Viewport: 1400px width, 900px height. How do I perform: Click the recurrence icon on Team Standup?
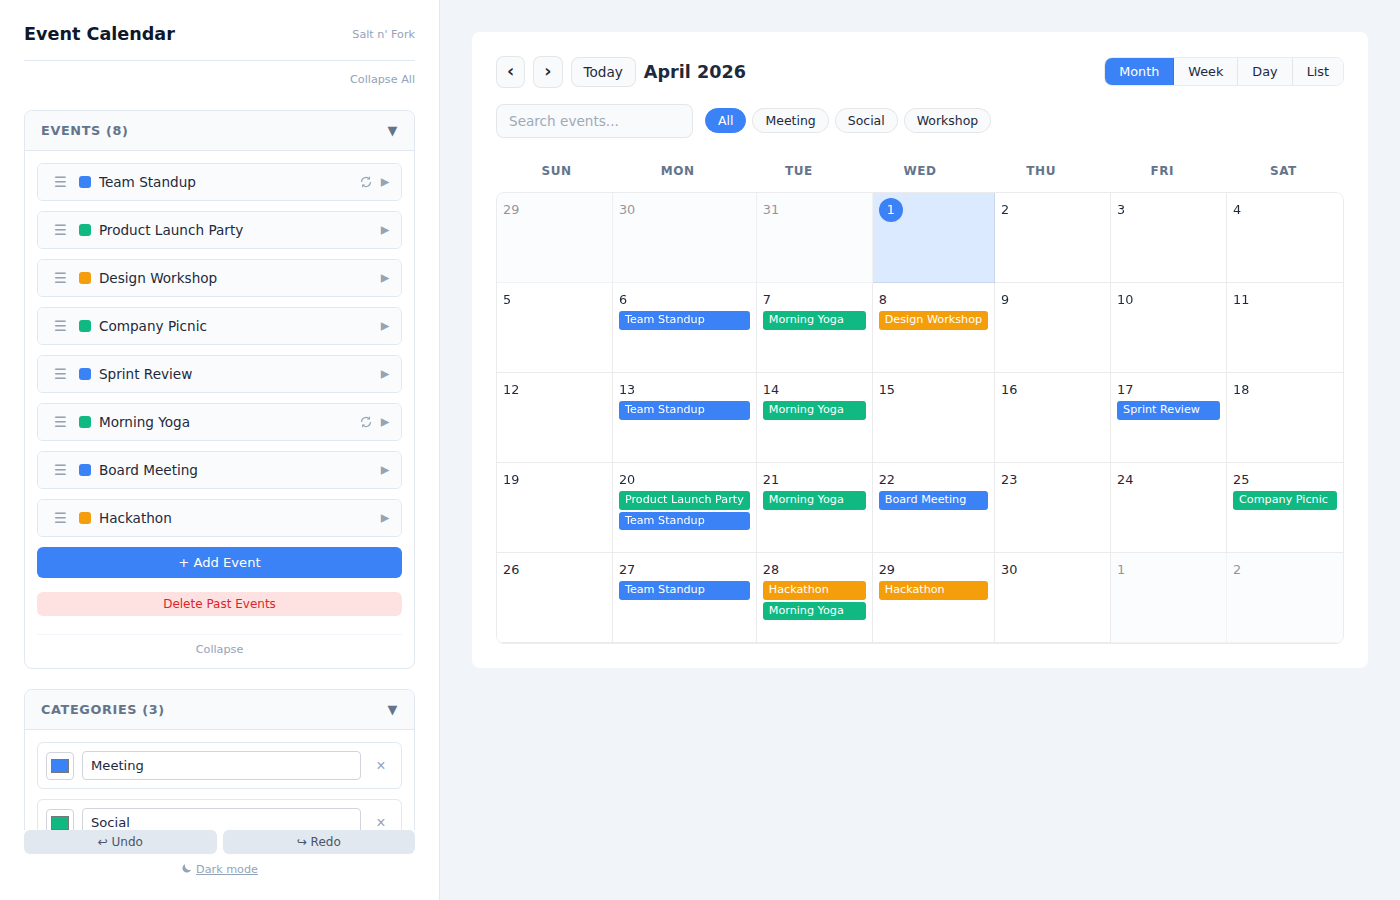point(365,181)
